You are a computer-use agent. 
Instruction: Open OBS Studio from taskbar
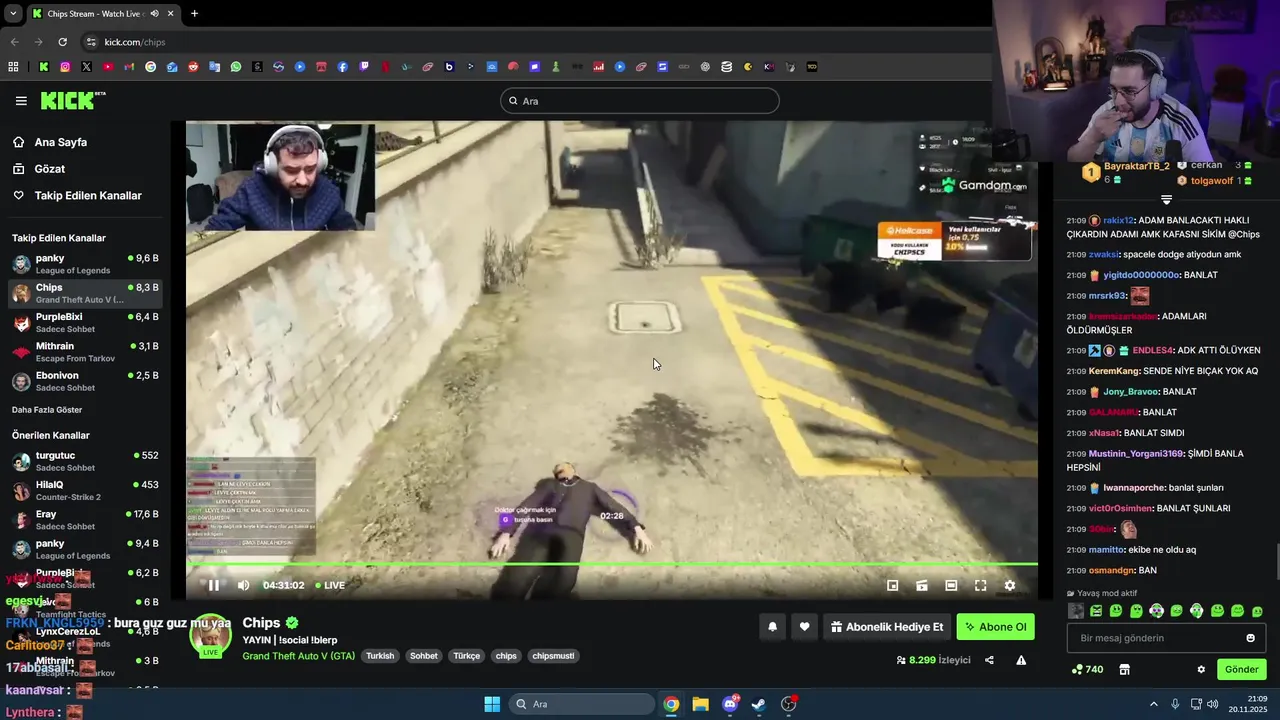(x=788, y=704)
